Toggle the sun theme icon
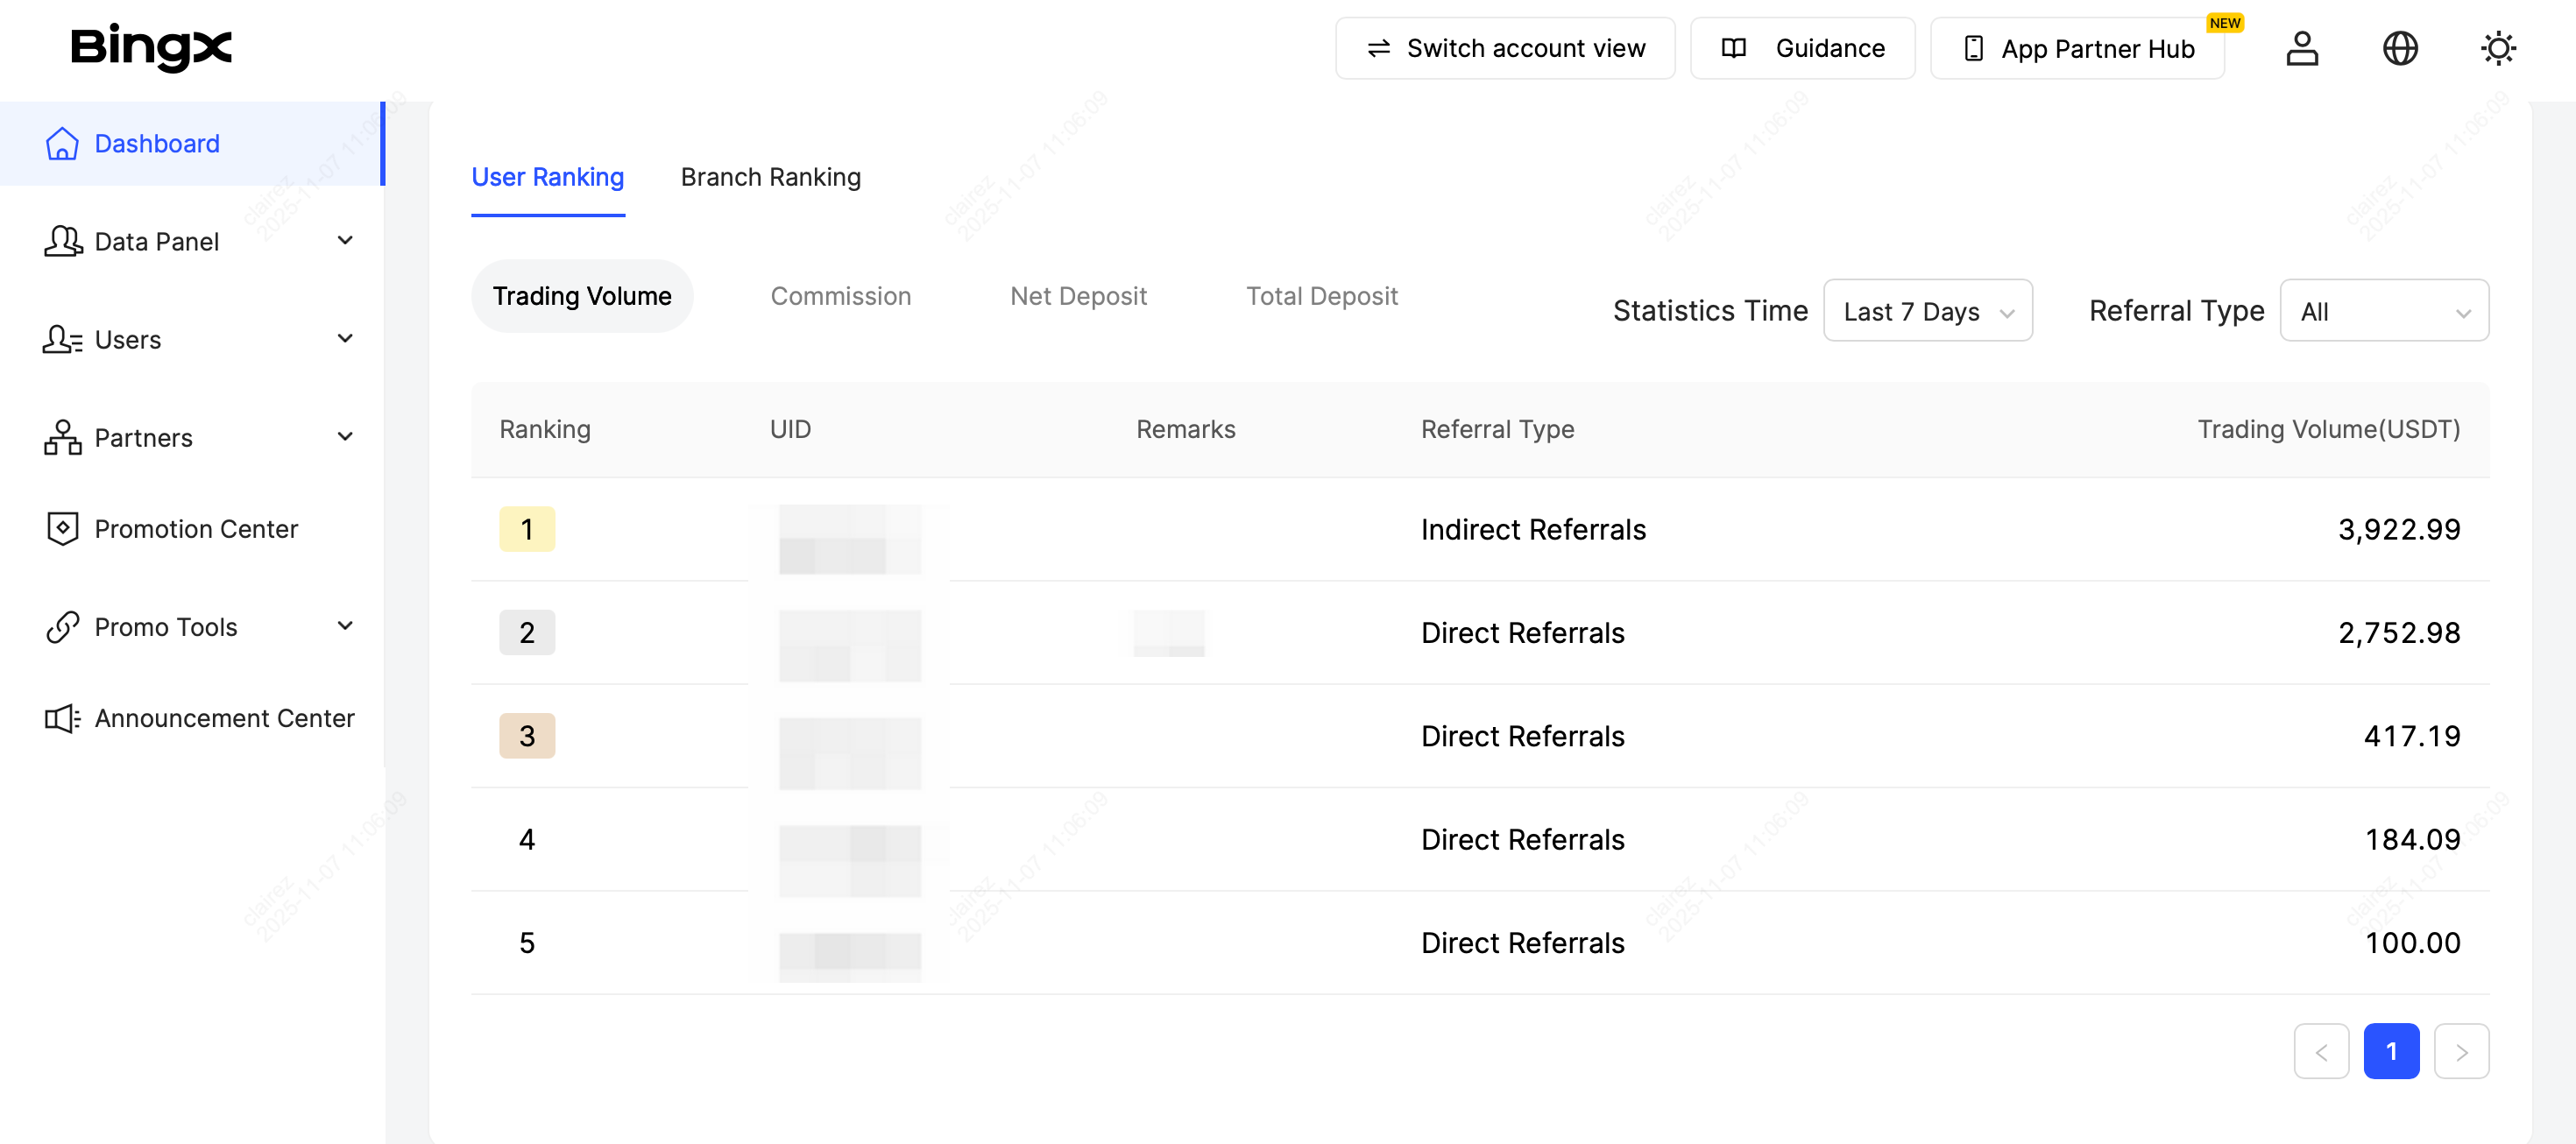 (x=2497, y=48)
